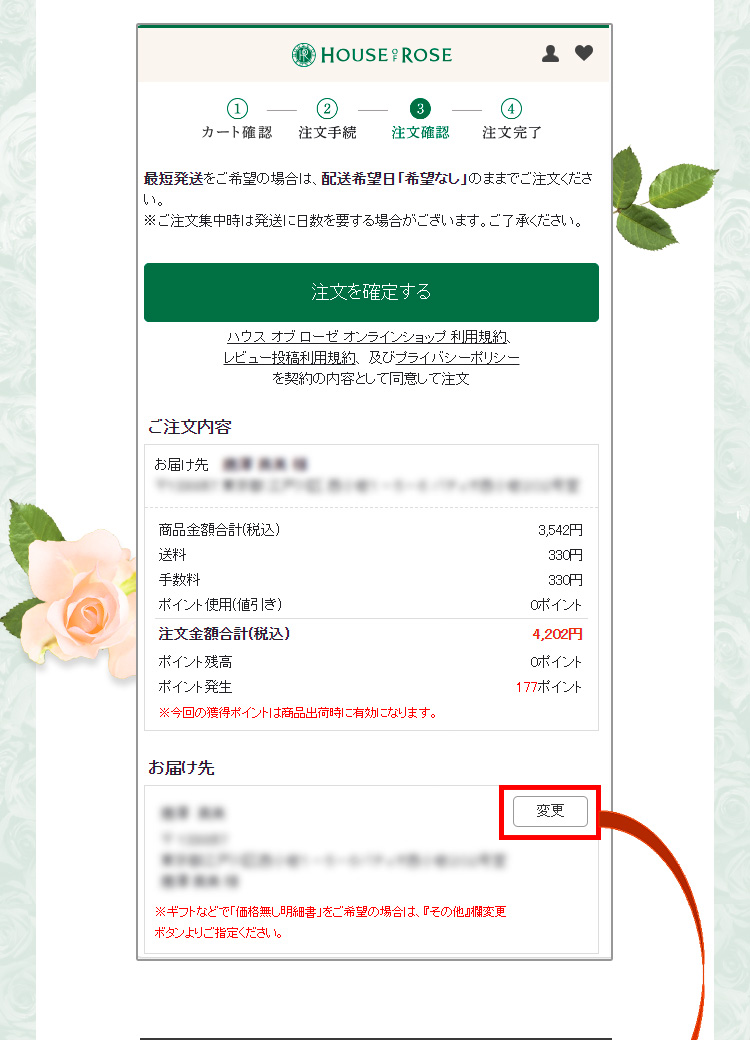Click 注文確認 step label
This screenshot has width=750, height=1040.
coord(420,132)
